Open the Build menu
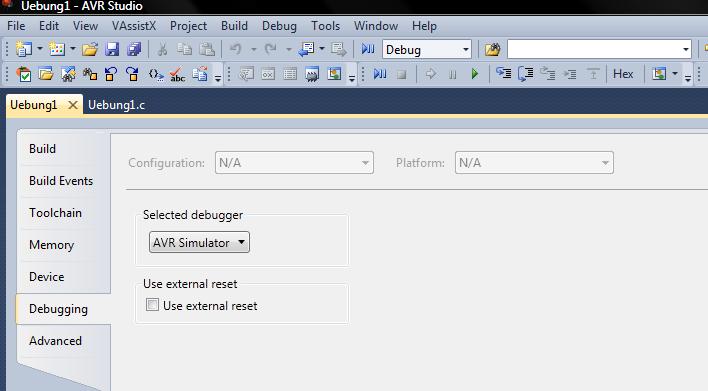 [234, 26]
